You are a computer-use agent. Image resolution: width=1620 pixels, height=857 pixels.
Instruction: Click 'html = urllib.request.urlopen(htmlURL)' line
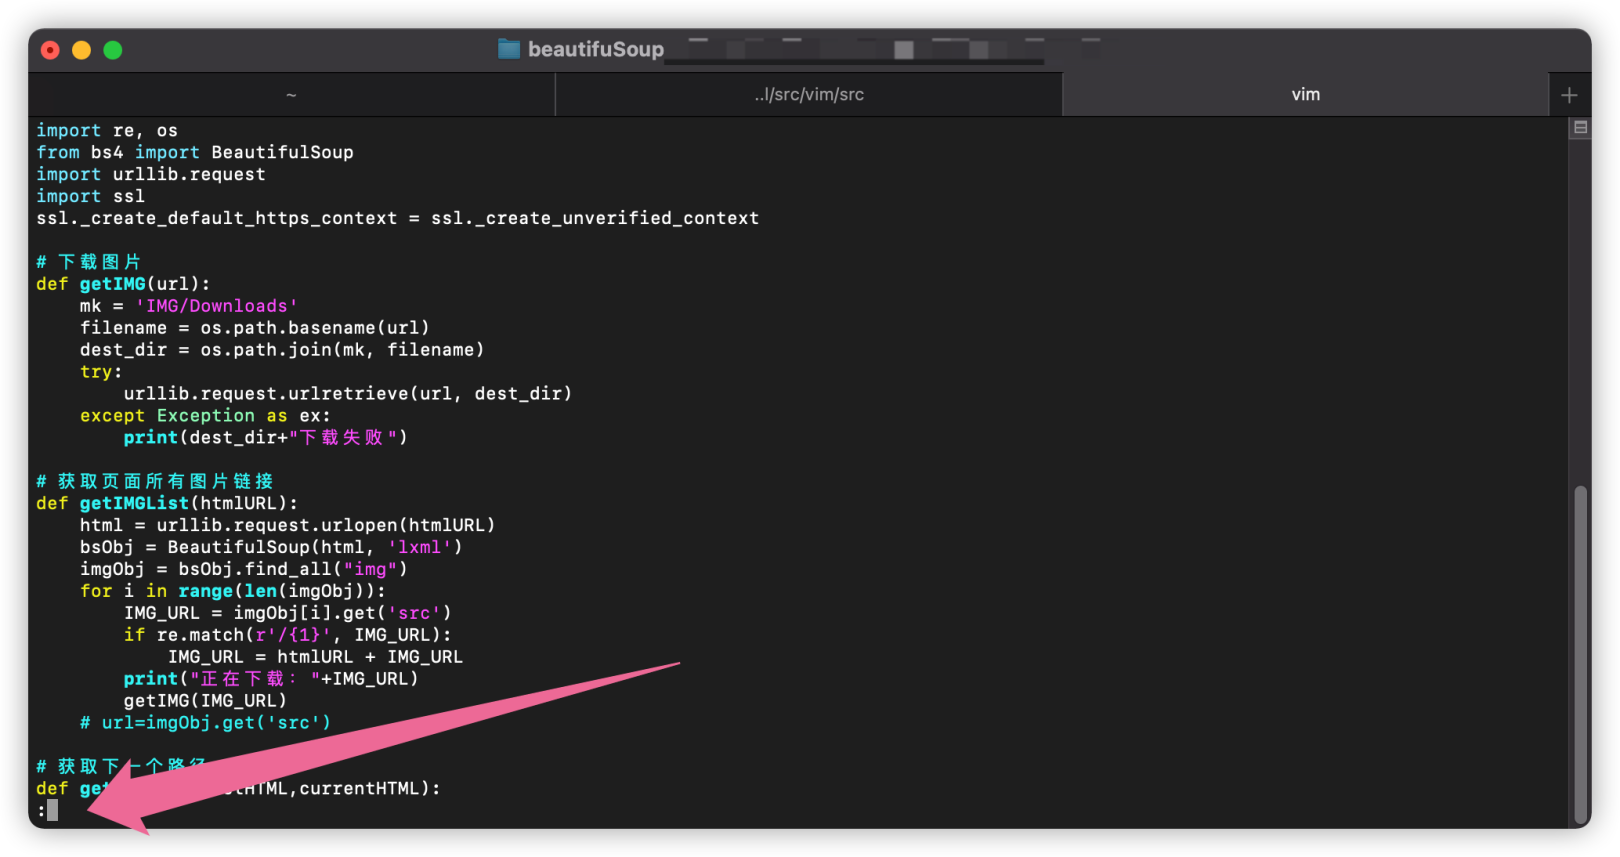[288, 525]
